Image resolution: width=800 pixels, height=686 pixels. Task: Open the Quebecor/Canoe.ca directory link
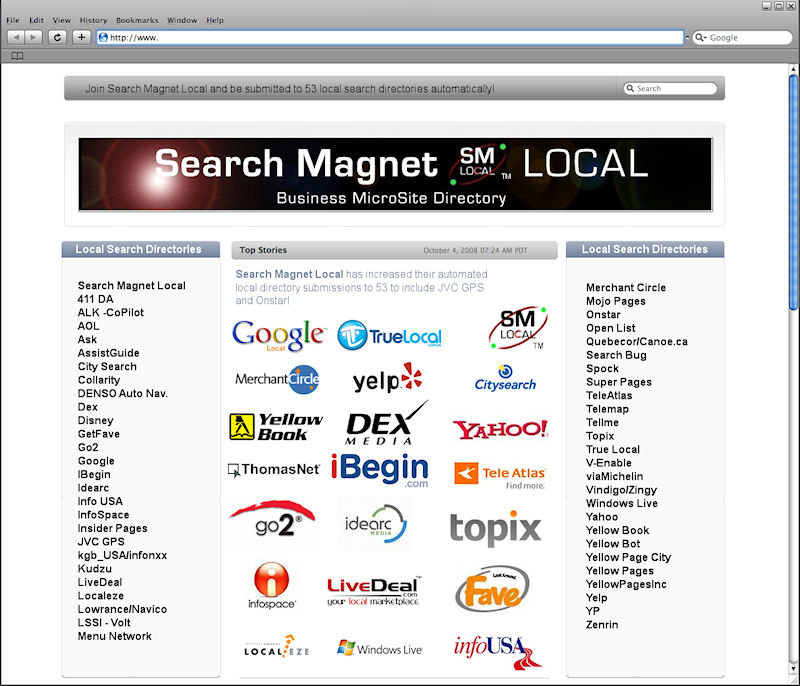(637, 342)
